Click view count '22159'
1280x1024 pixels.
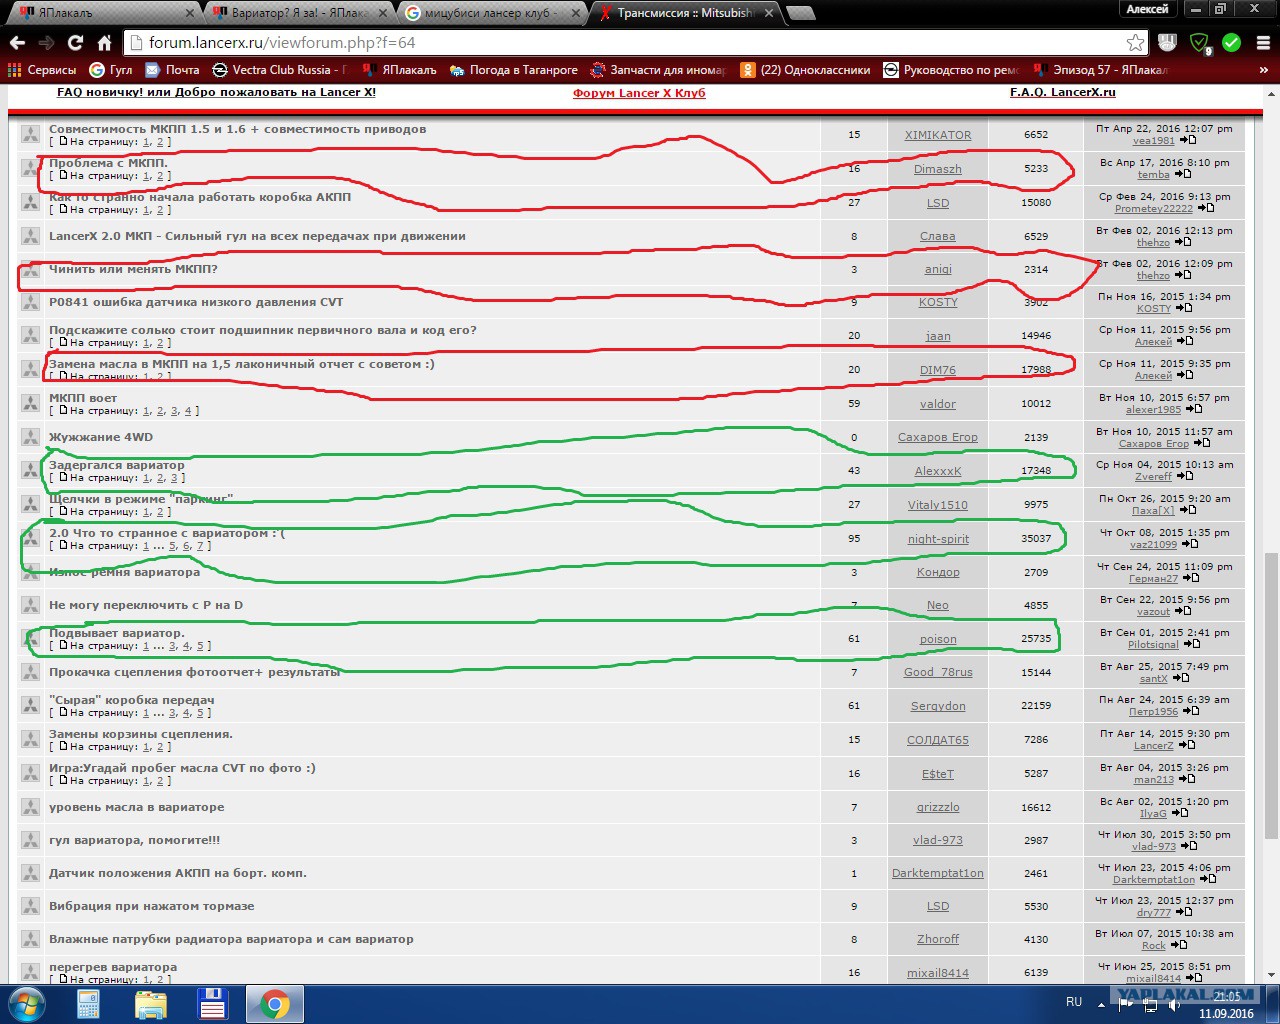point(1036,706)
